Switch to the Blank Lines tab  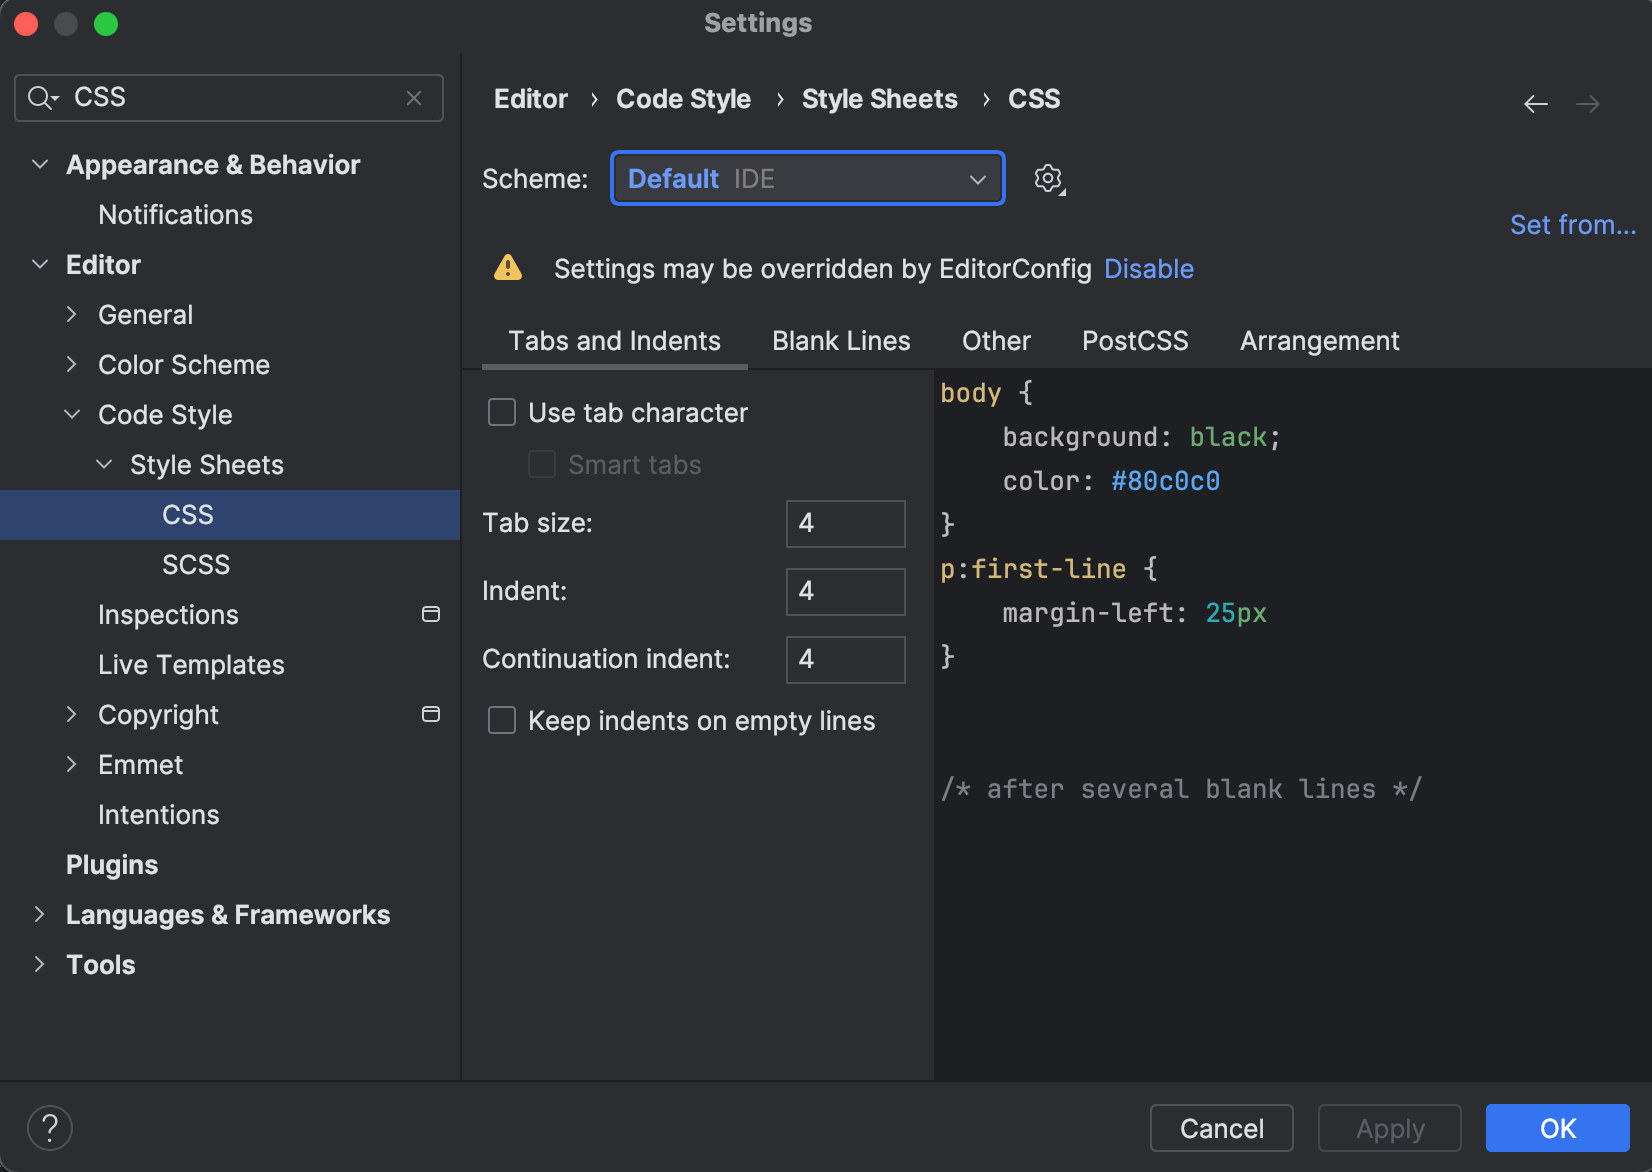pyautogui.click(x=840, y=341)
